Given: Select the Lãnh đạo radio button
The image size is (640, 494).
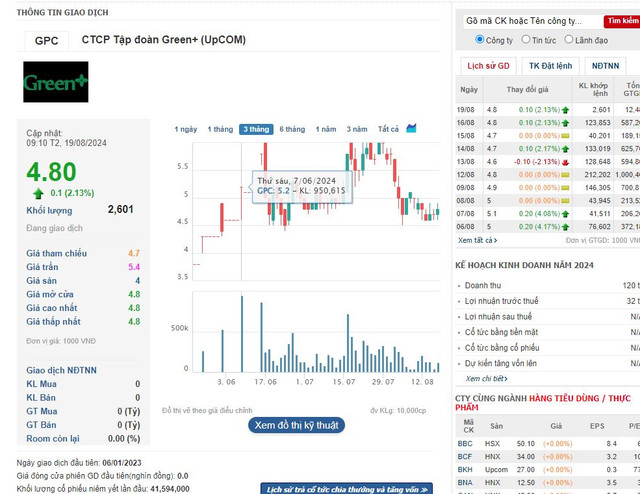Looking at the screenshot, I should click(x=569, y=40).
